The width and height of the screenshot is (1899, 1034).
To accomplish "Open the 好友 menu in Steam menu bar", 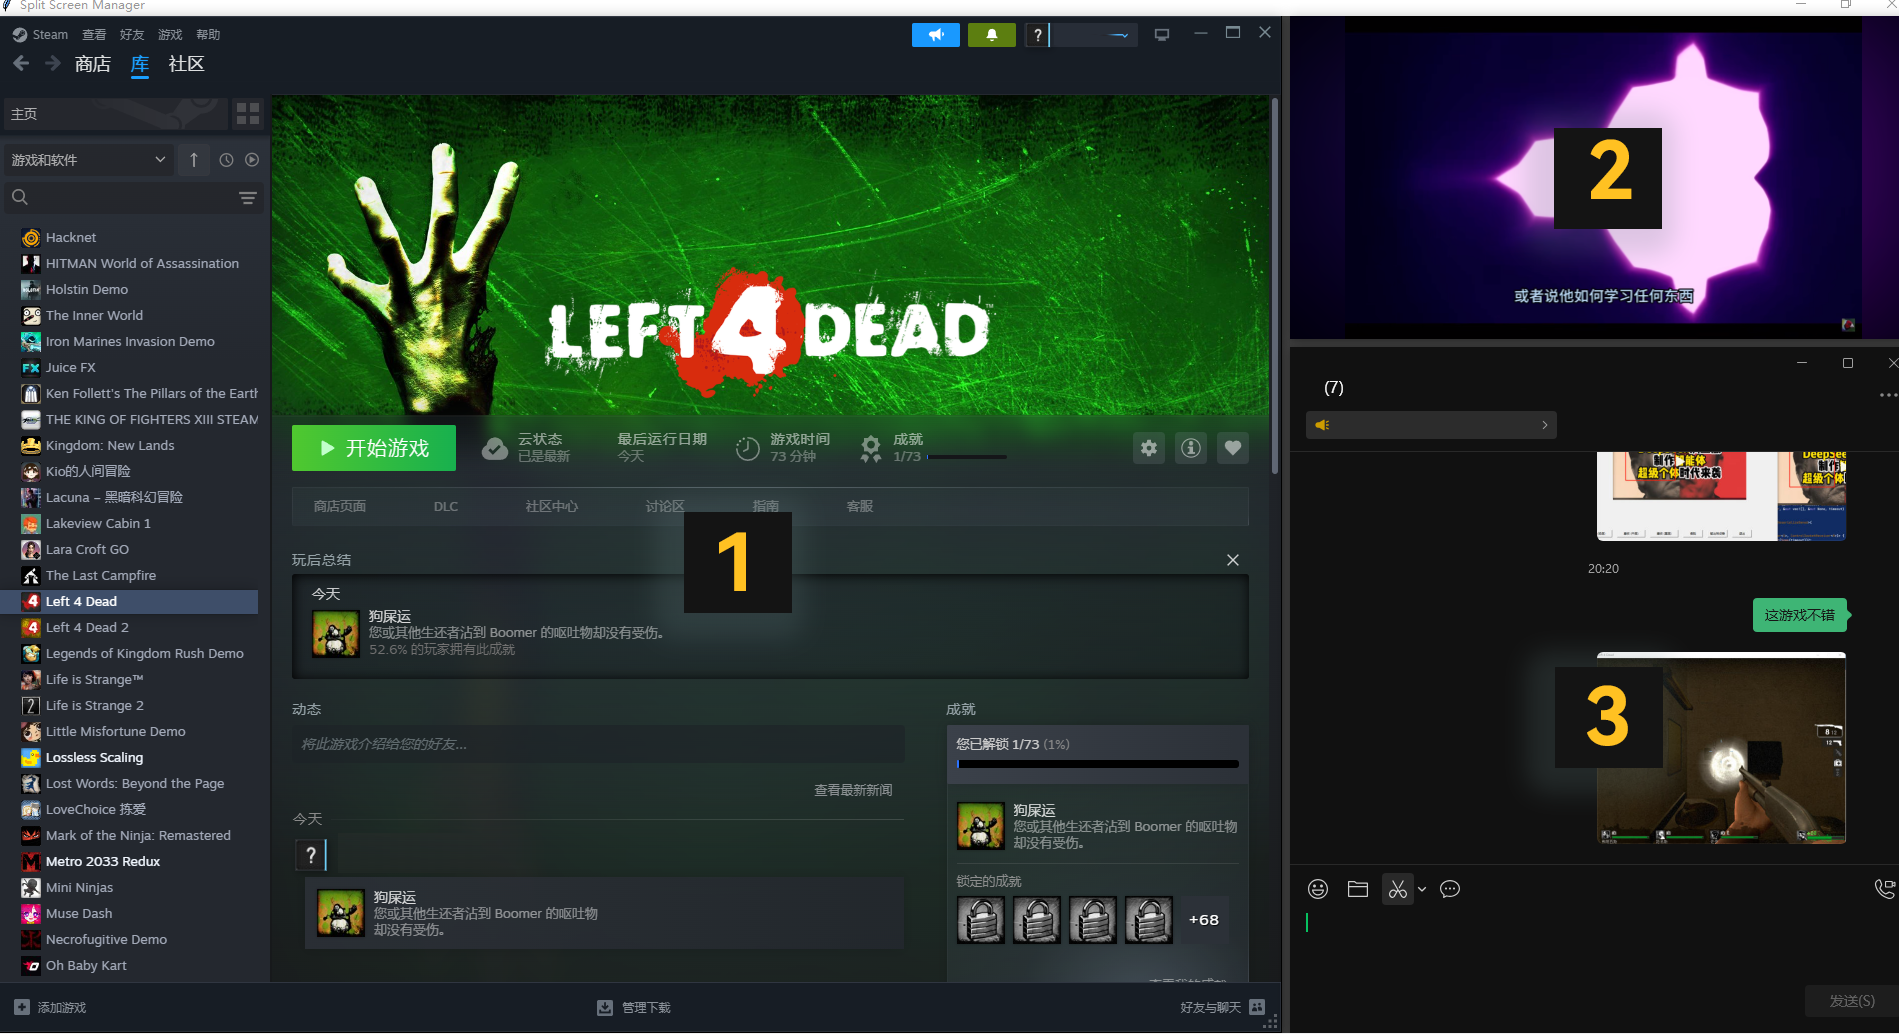I will (x=131, y=33).
